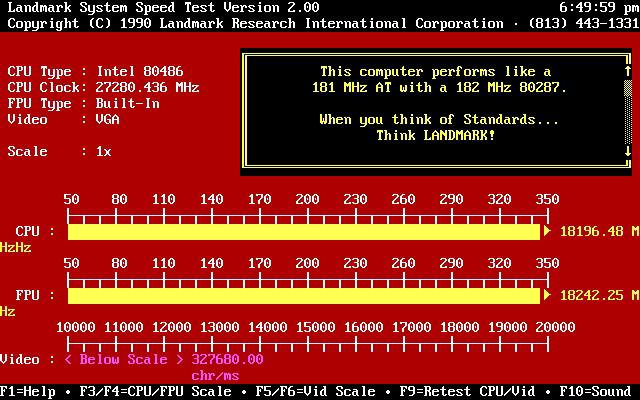Click the 260 mark on the FPU scale
The height and width of the screenshot is (400, 640).
[403, 263]
